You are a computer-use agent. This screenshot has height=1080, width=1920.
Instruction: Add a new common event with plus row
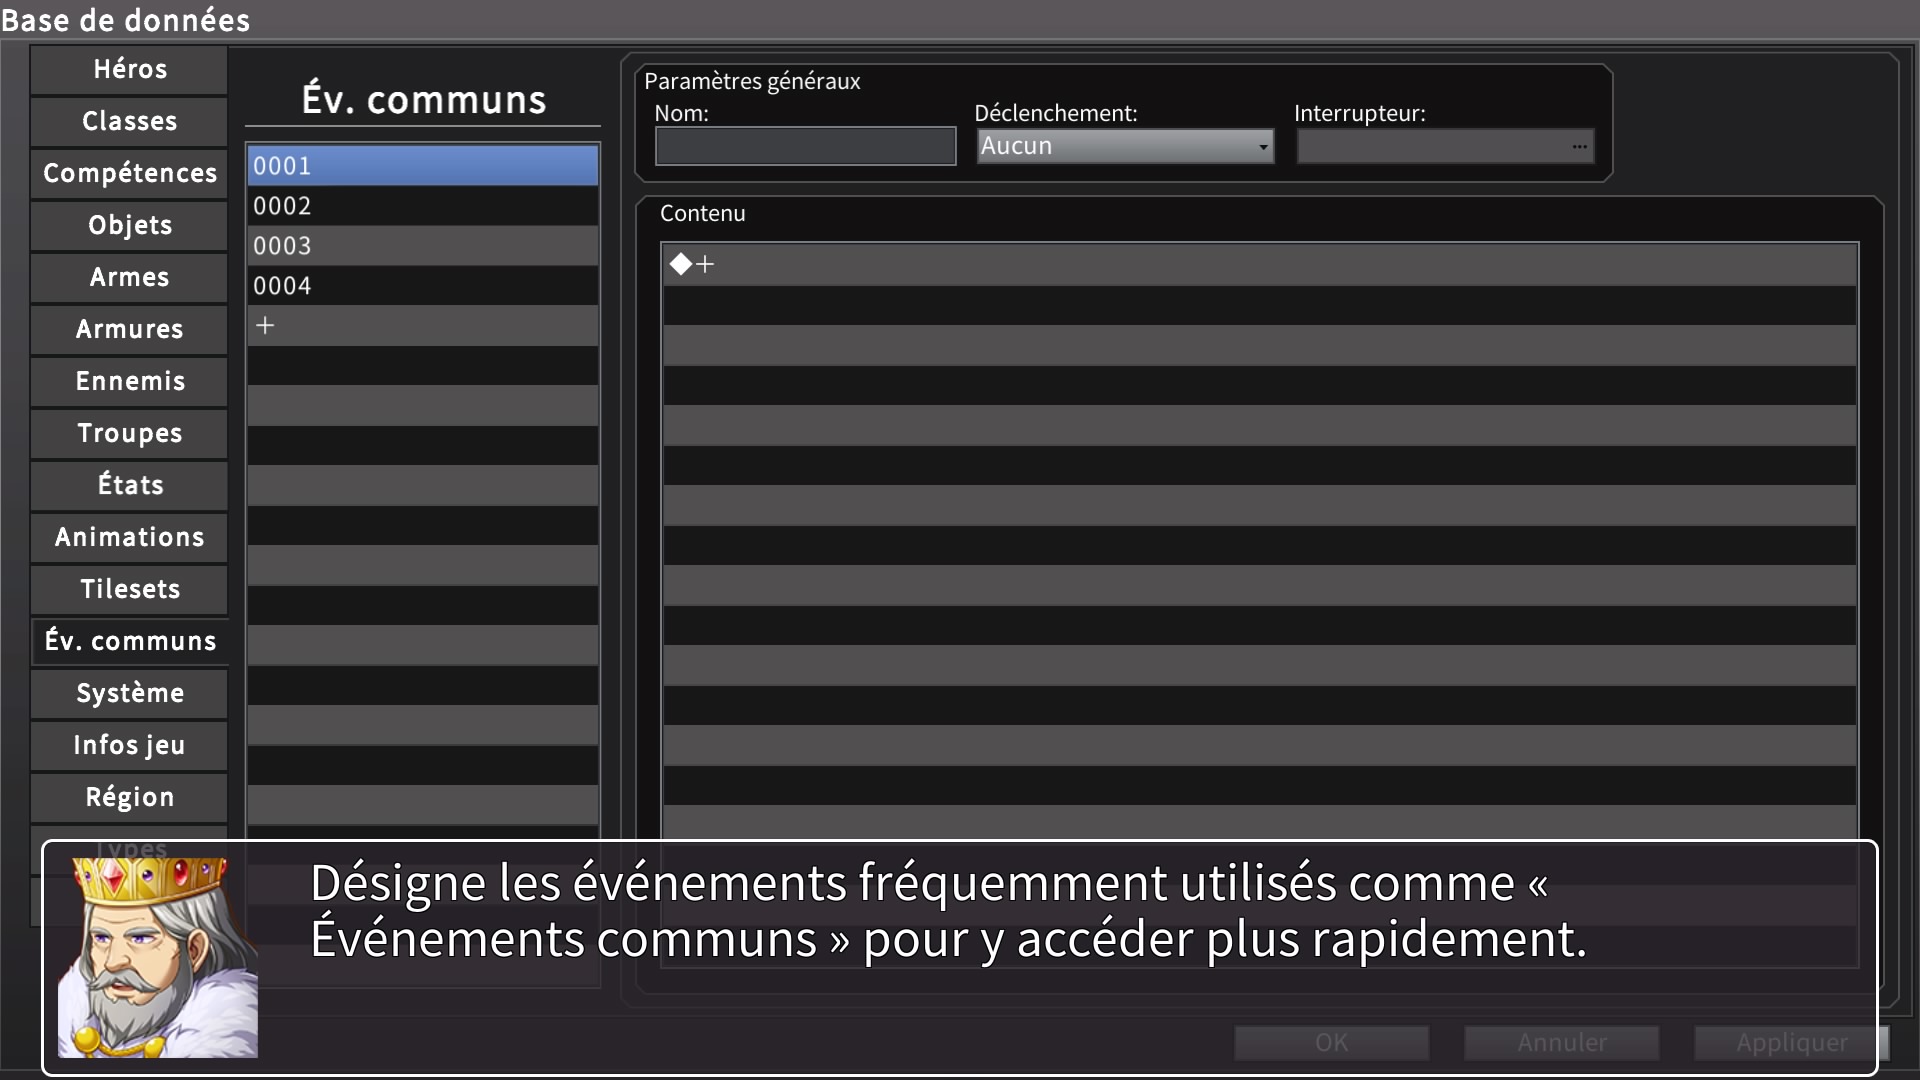(x=423, y=326)
